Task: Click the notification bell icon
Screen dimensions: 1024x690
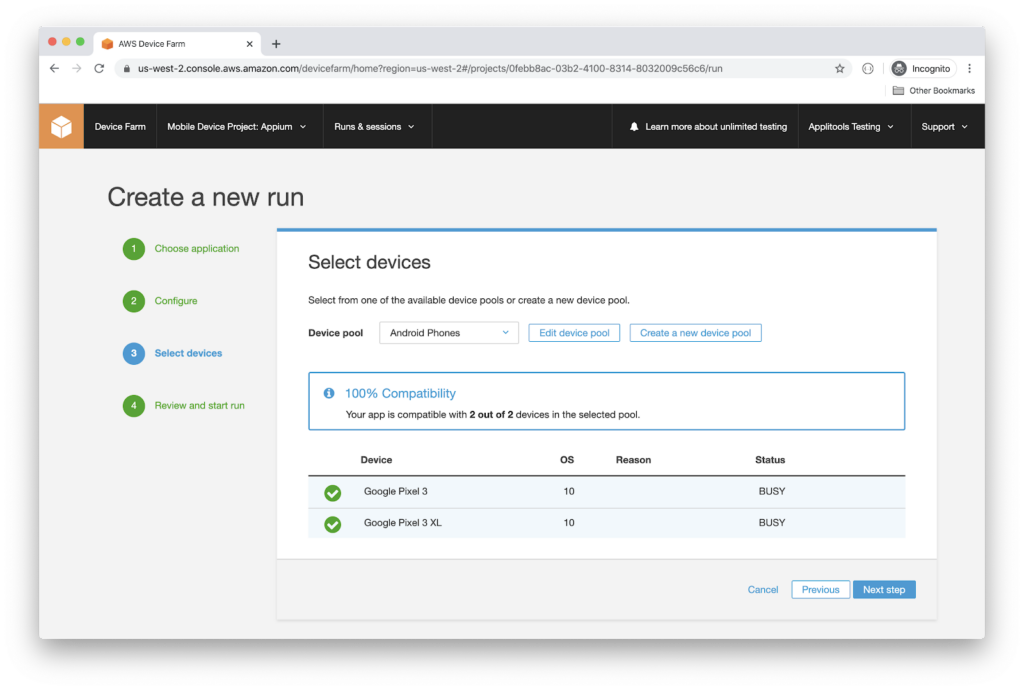Action: coord(634,127)
